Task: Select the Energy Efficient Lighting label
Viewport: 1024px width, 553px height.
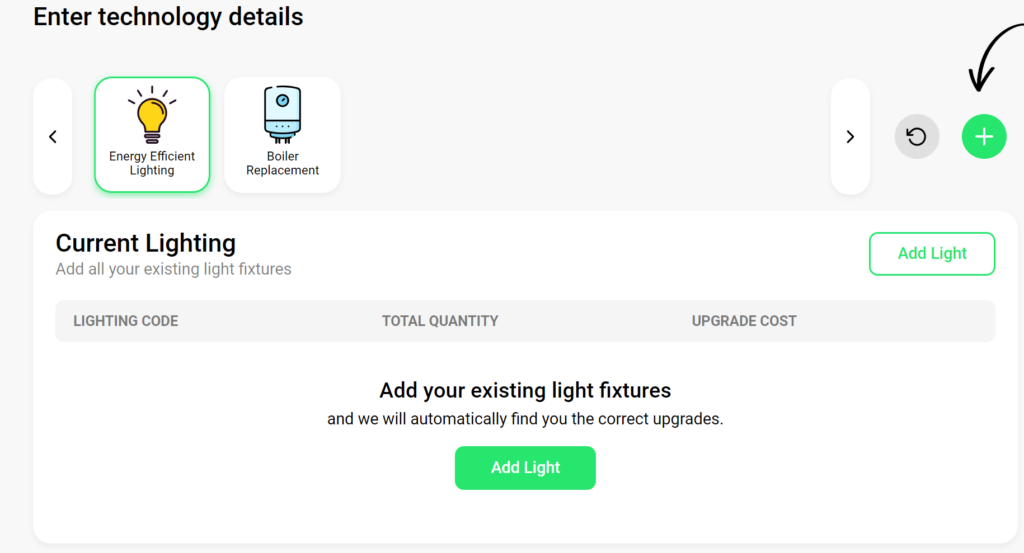Action: [152, 163]
